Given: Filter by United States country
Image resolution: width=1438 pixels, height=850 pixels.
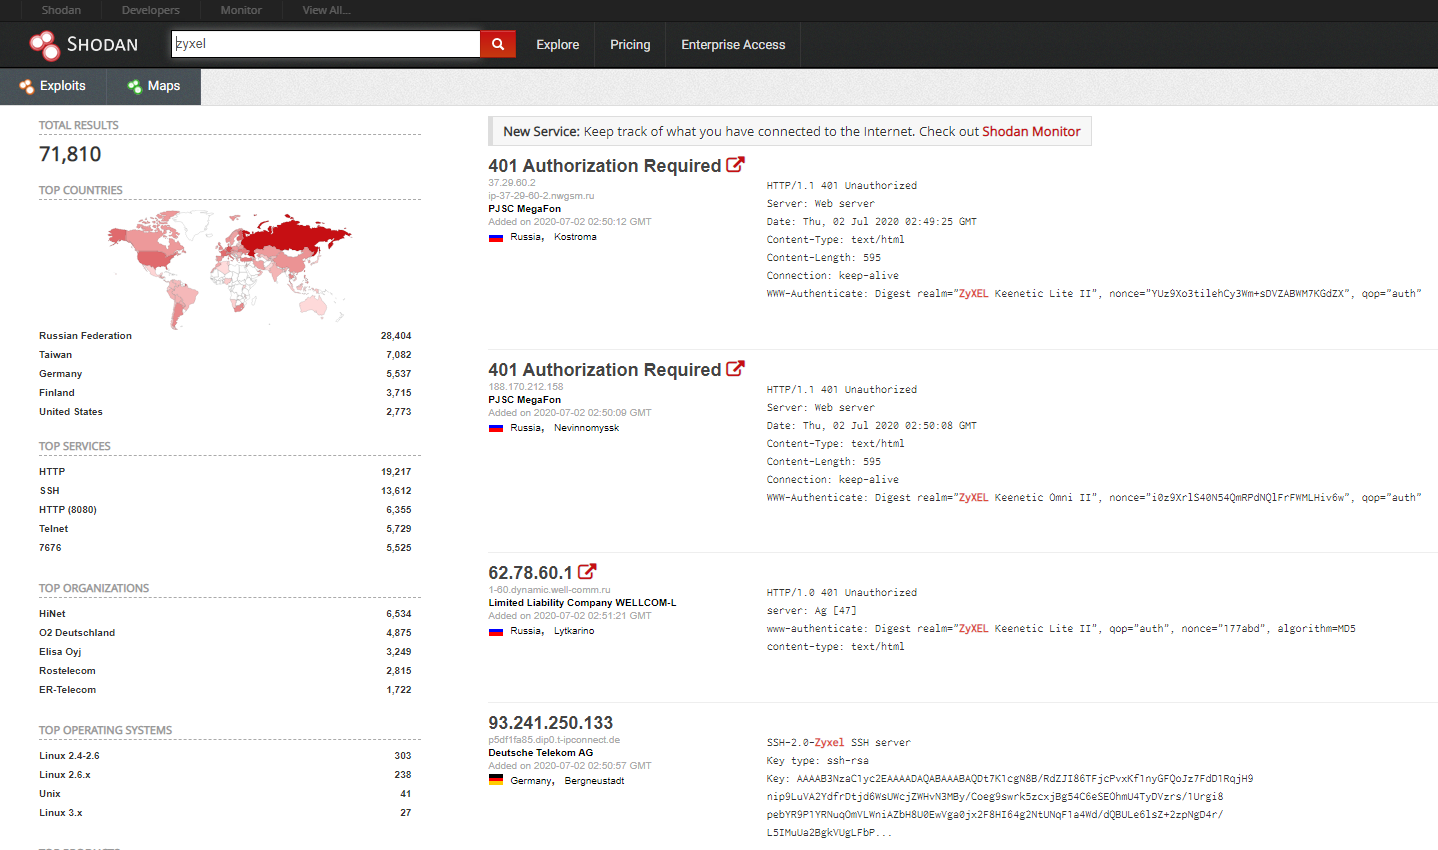Looking at the screenshot, I should [71, 412].
